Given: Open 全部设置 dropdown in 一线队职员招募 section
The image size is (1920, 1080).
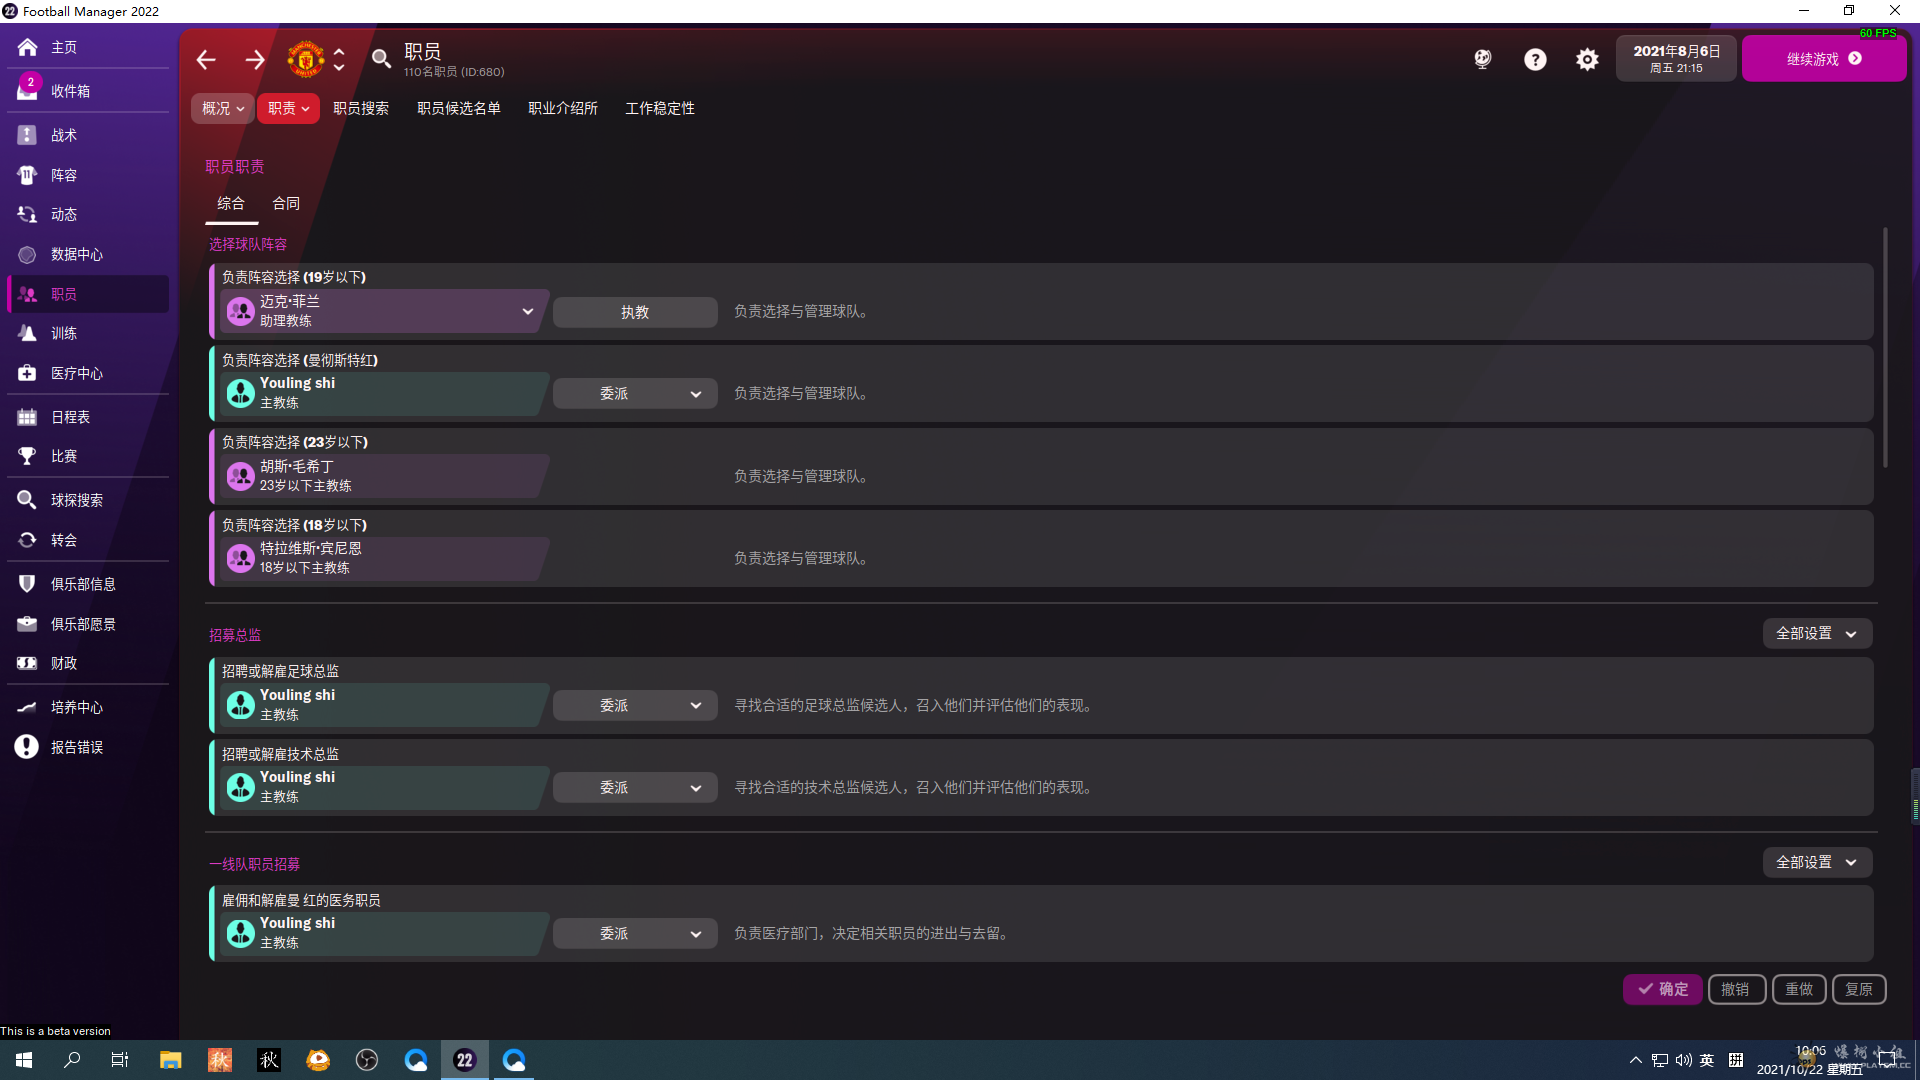Looking at the screenshot, I should [1817, 863].
